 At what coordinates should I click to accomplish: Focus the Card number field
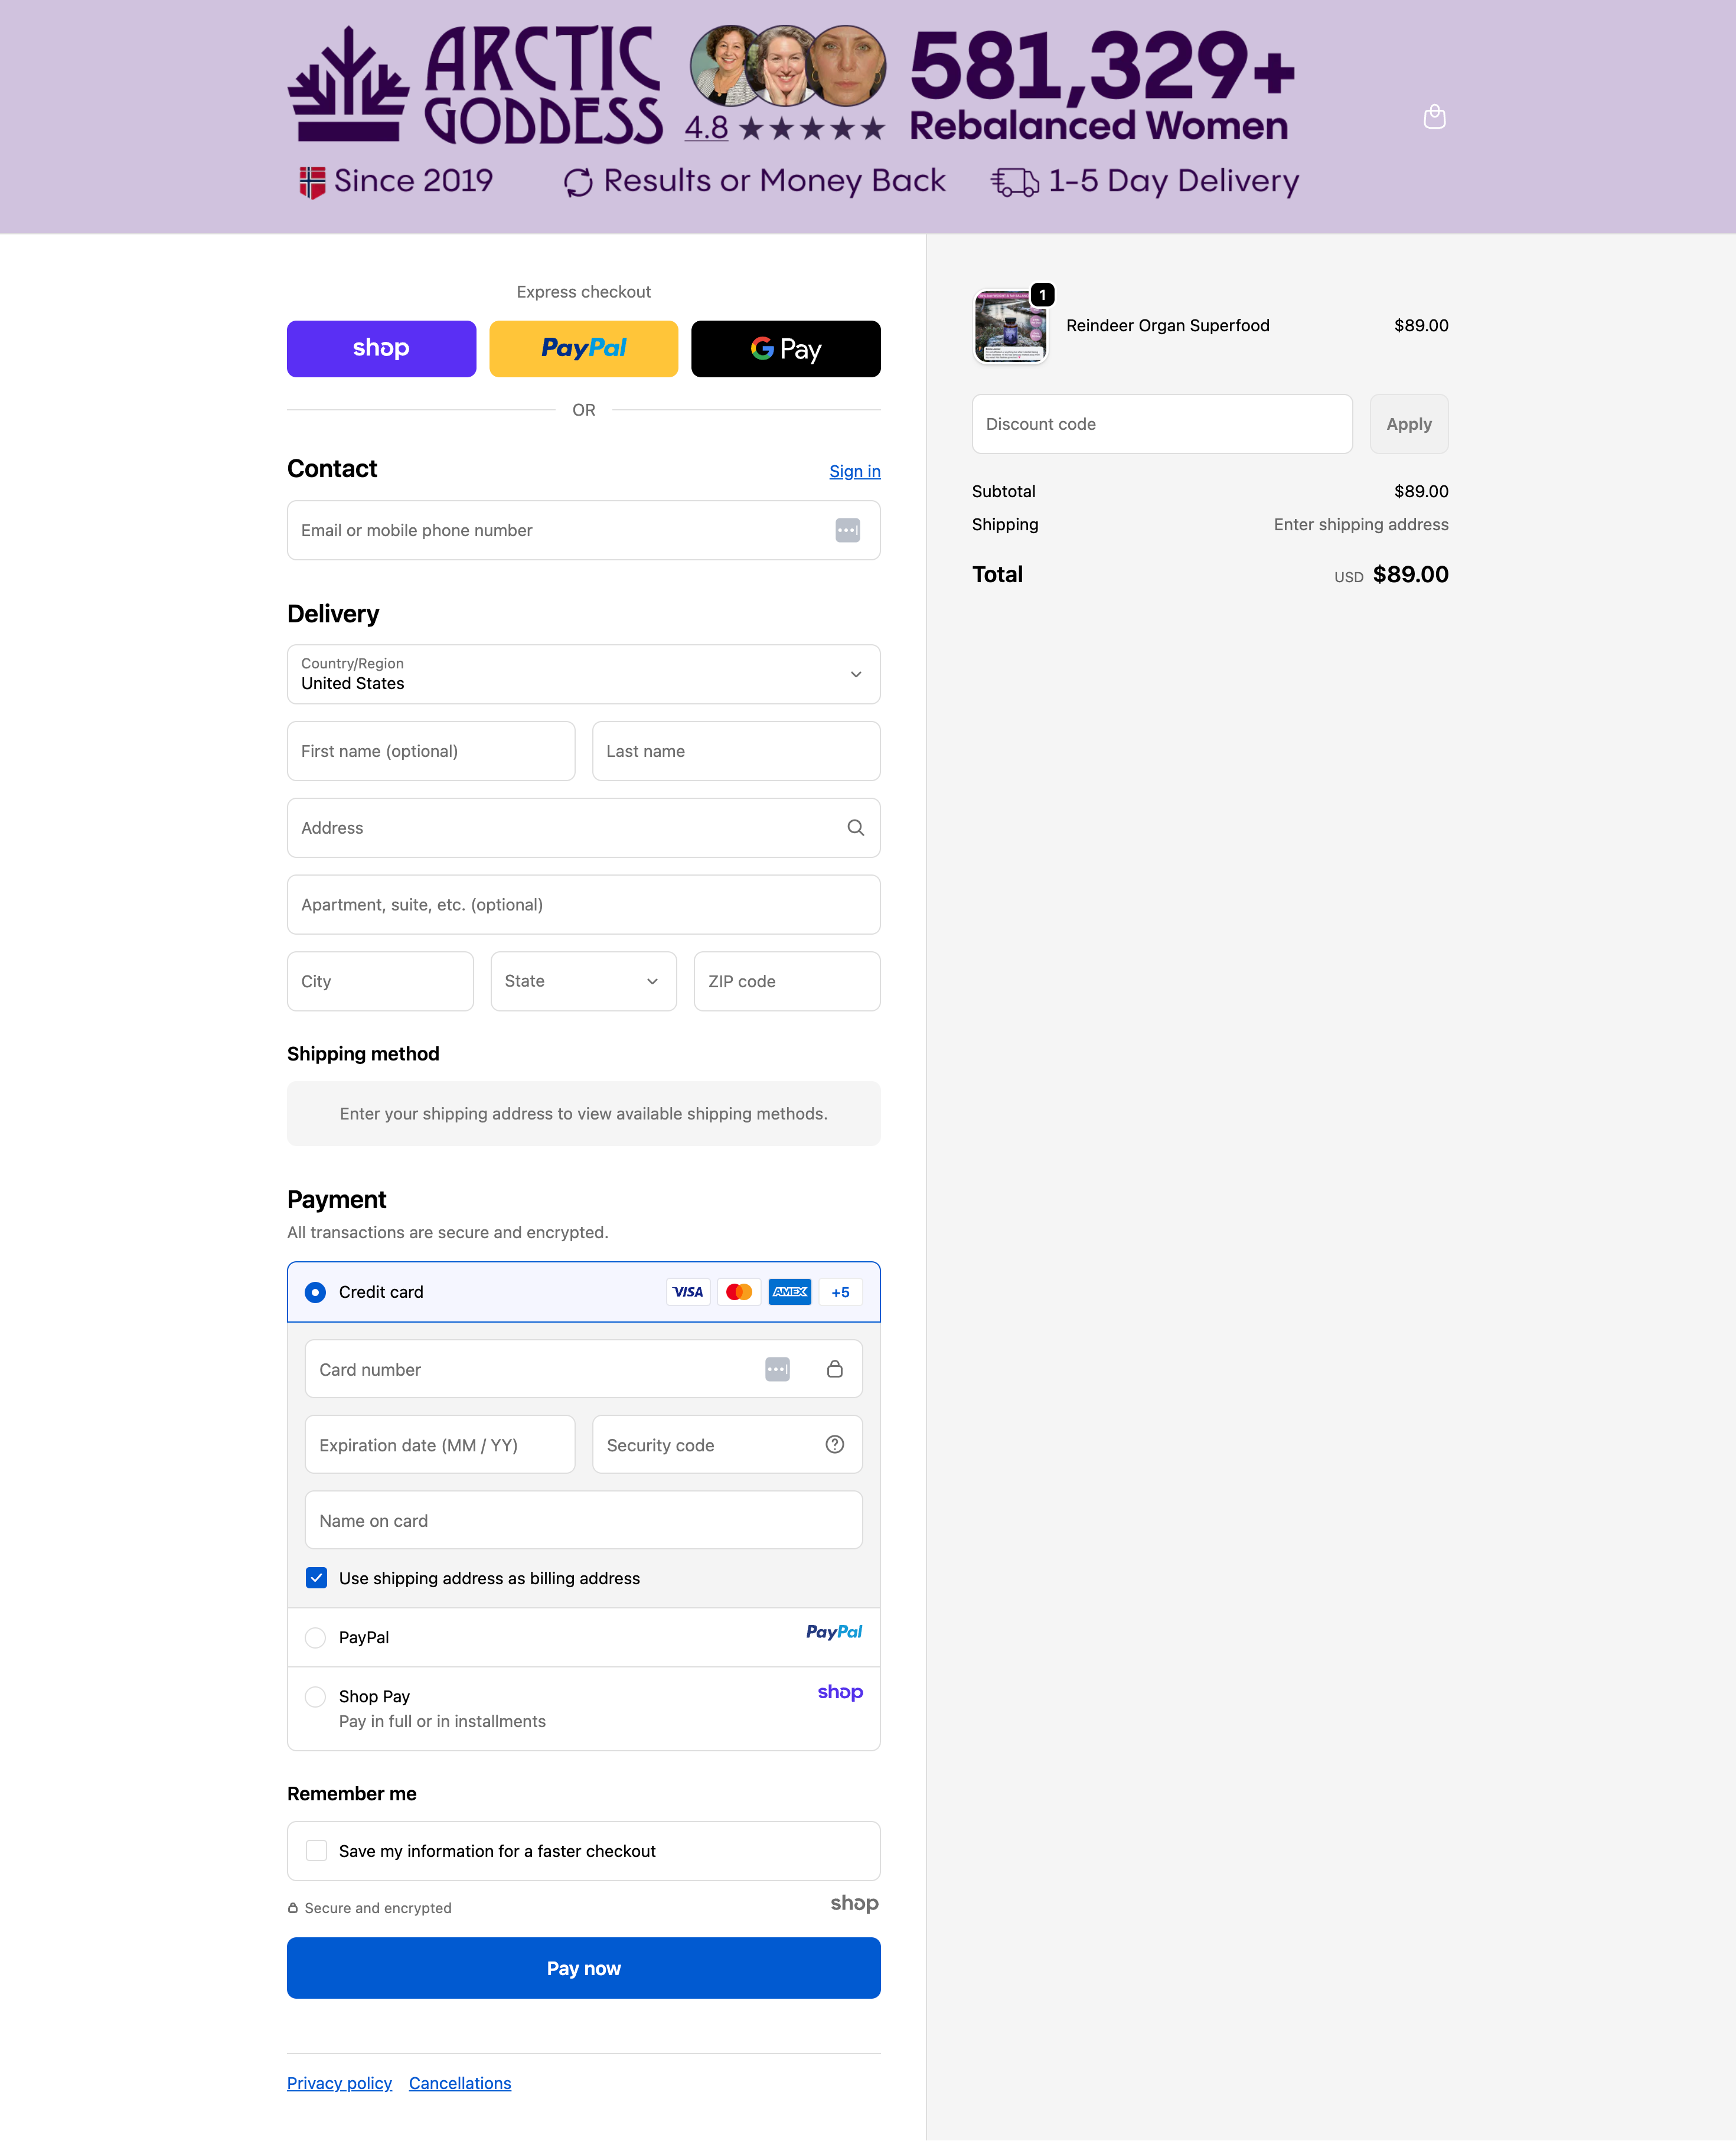[x=584, y=1369]
